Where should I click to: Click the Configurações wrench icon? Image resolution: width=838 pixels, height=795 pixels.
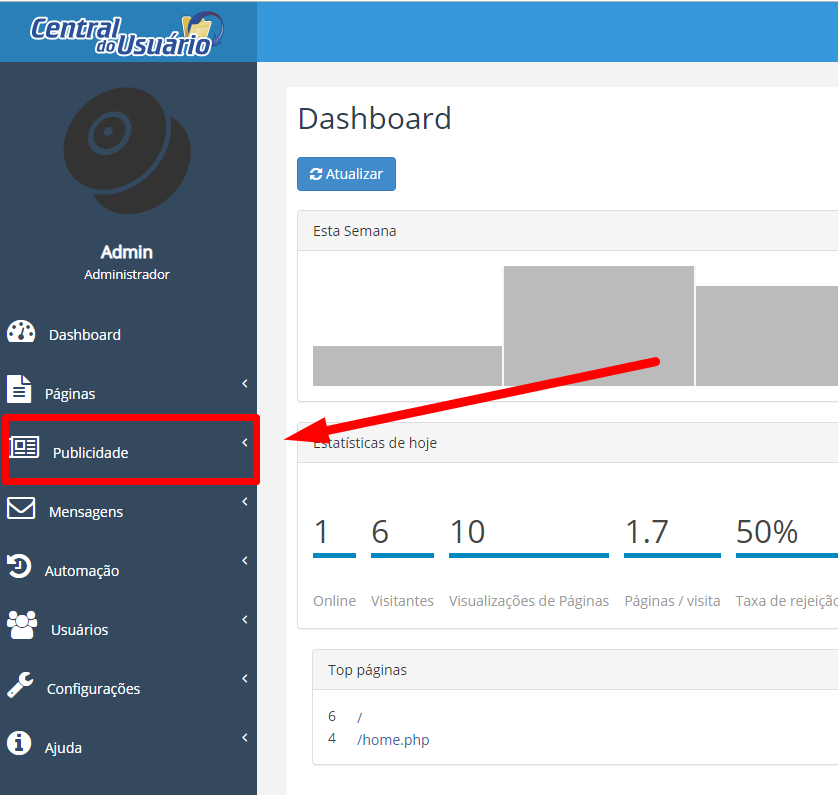pos(20,685)
